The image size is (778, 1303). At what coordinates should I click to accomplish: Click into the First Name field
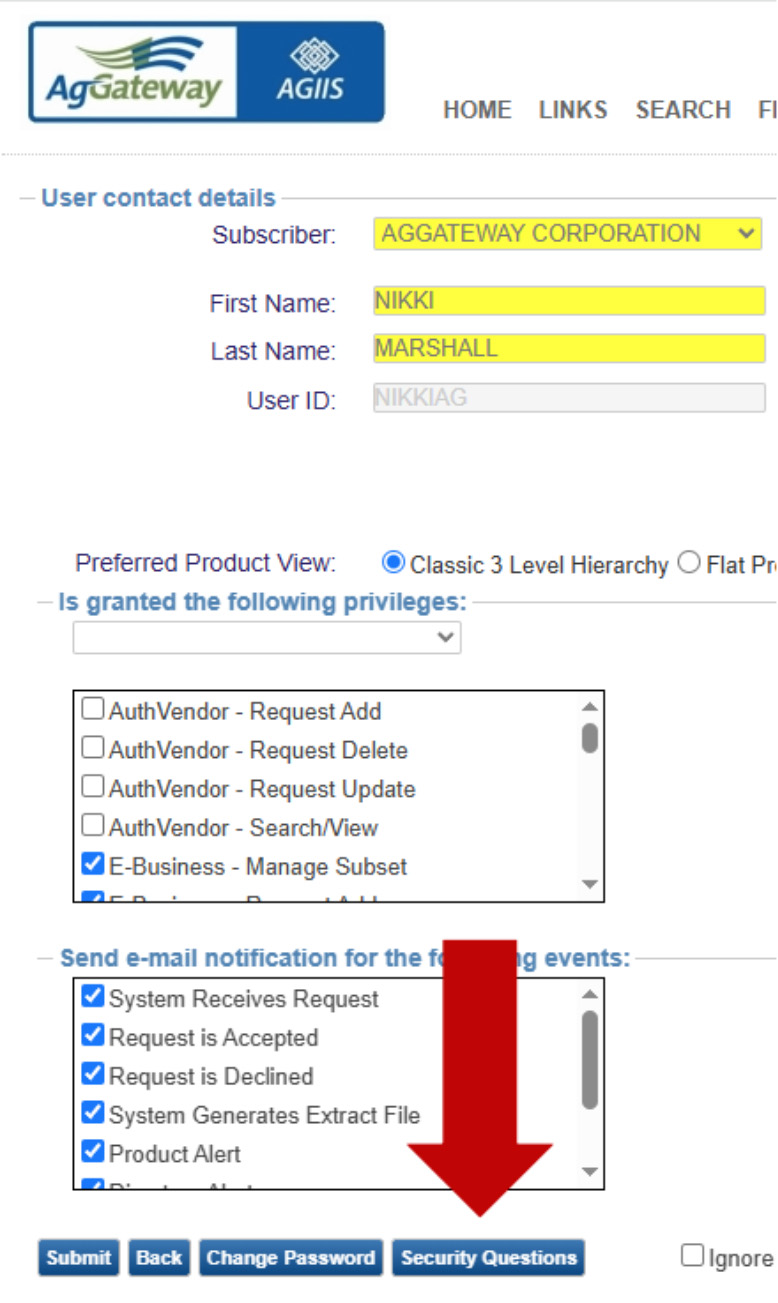[568, 301]
